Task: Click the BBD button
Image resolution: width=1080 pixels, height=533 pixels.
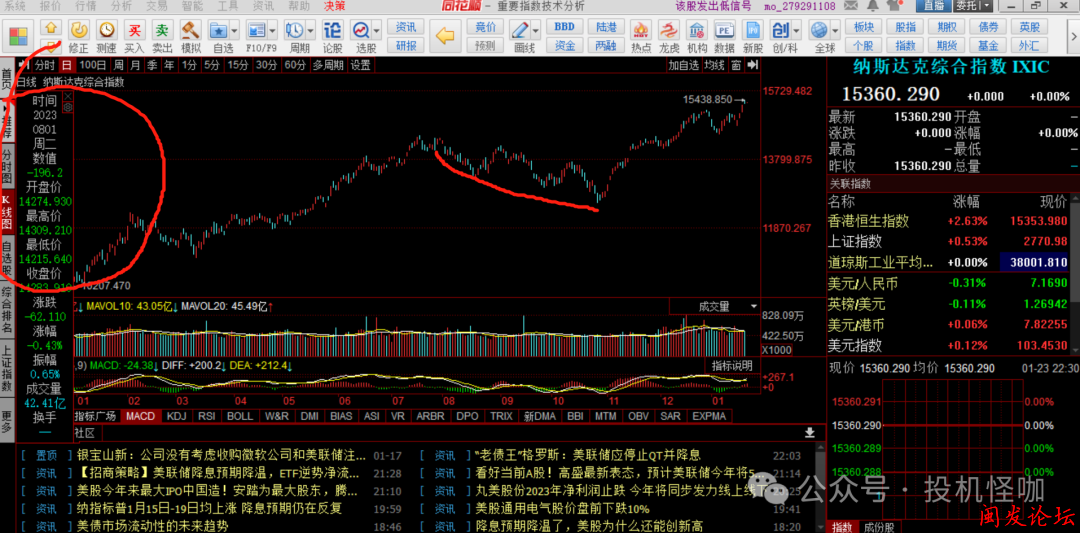Action: (x=565, y=28)
